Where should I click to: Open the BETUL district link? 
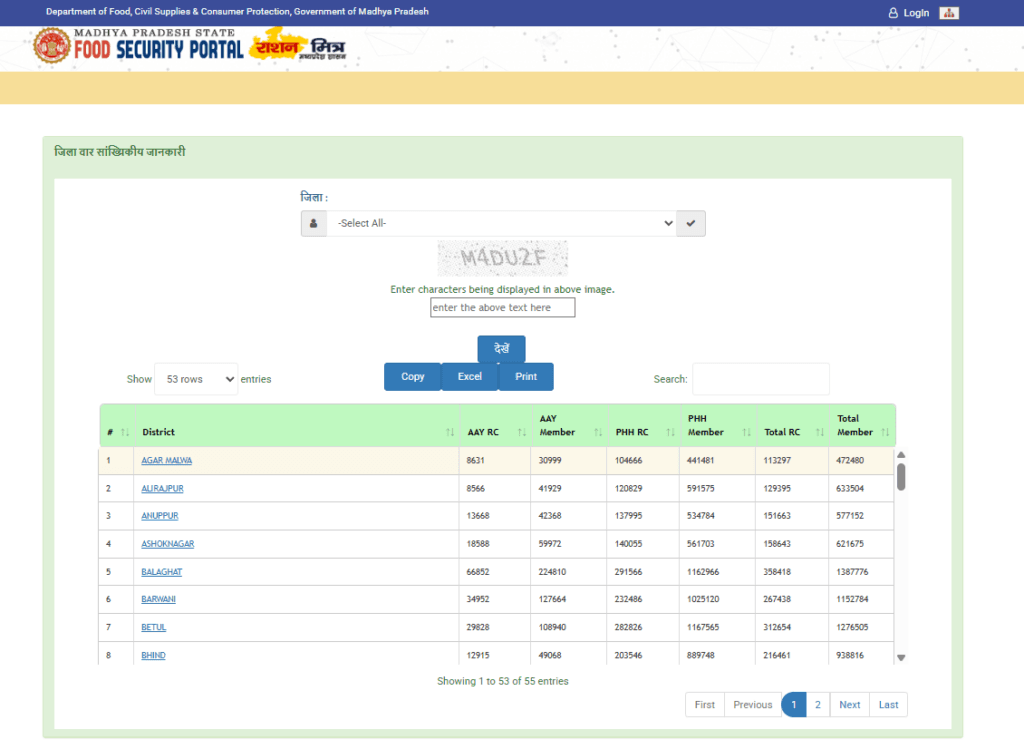click(153, 628)
